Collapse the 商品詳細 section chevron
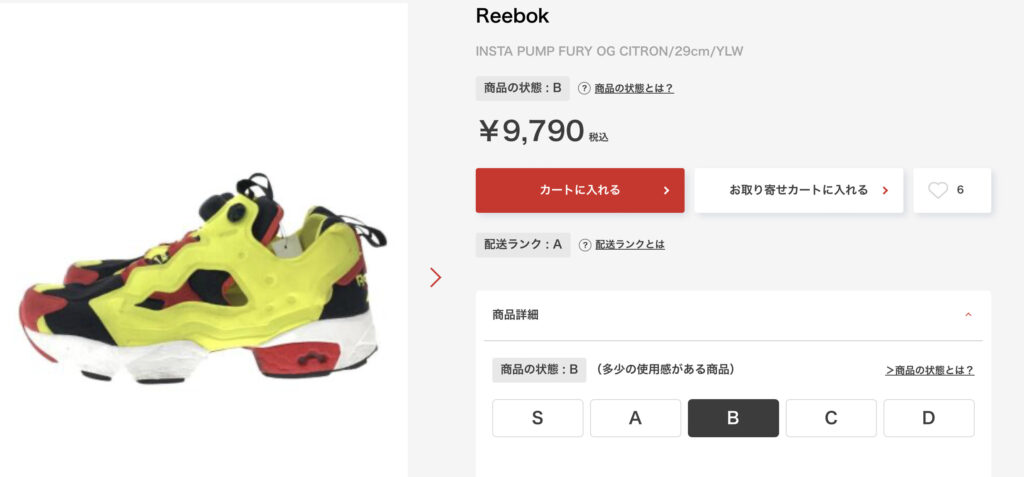This screenshot has height=477, width=1024. [968, 315]
